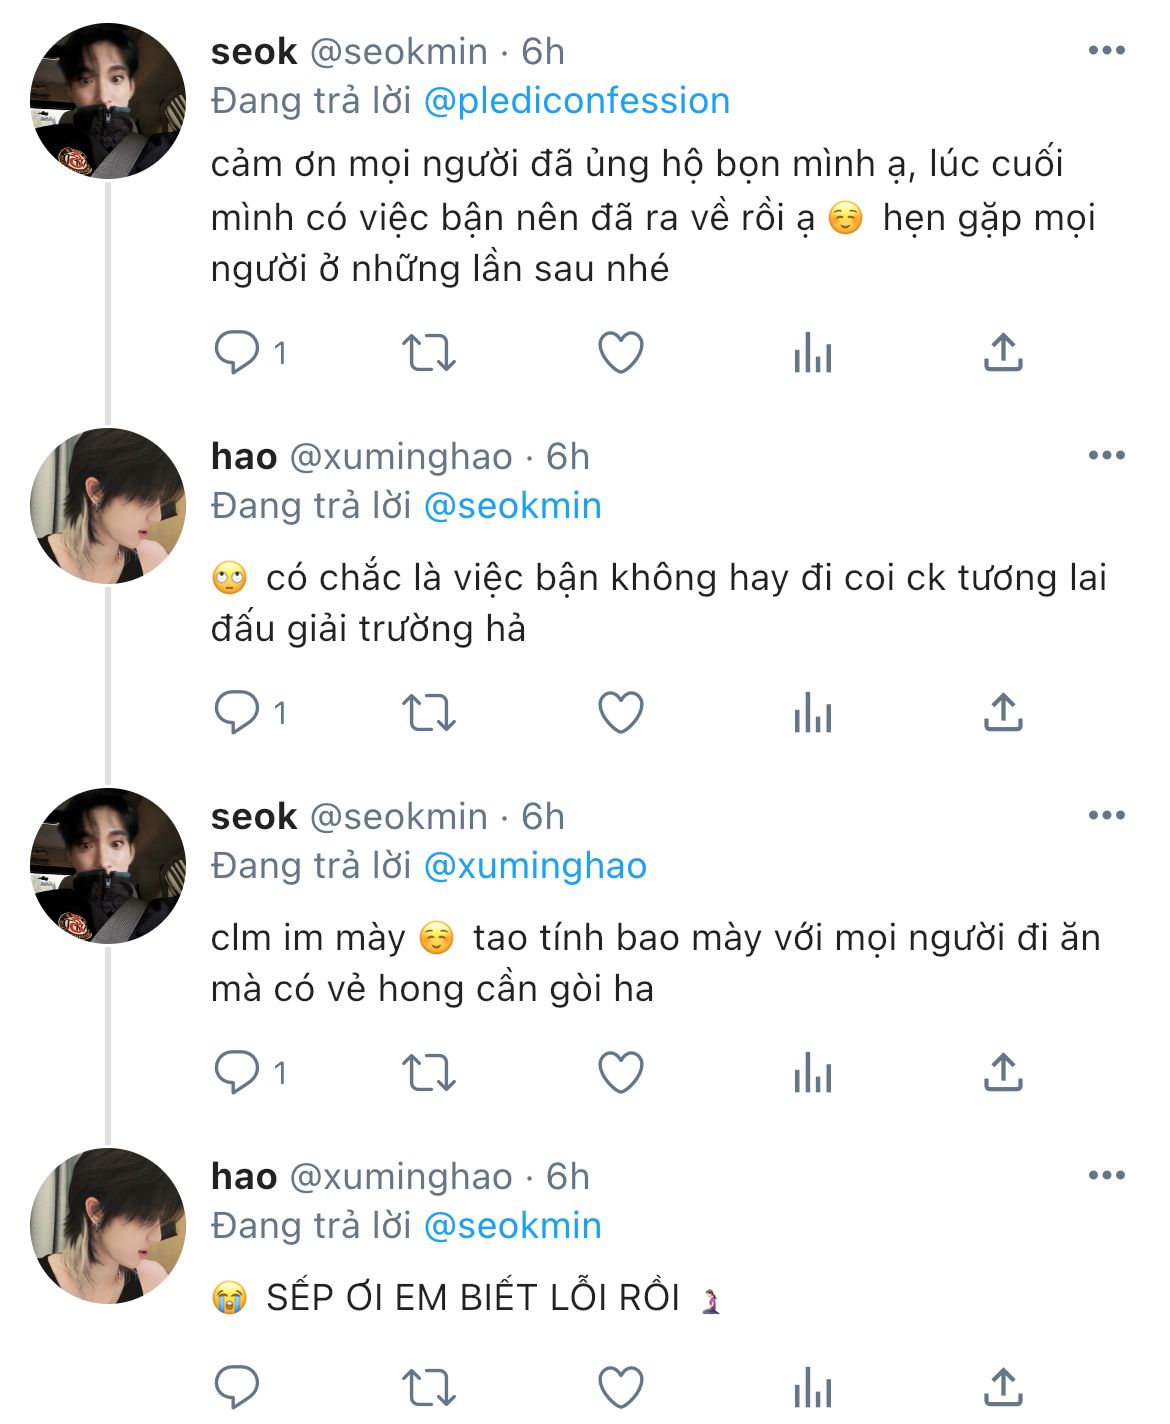Open more options on seok's first tweet

[x=1106, y=51]
